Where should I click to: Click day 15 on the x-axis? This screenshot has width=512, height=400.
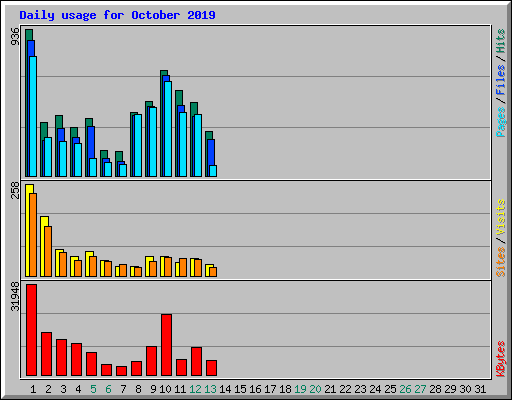pyautogui.click(x=240, y=389)
